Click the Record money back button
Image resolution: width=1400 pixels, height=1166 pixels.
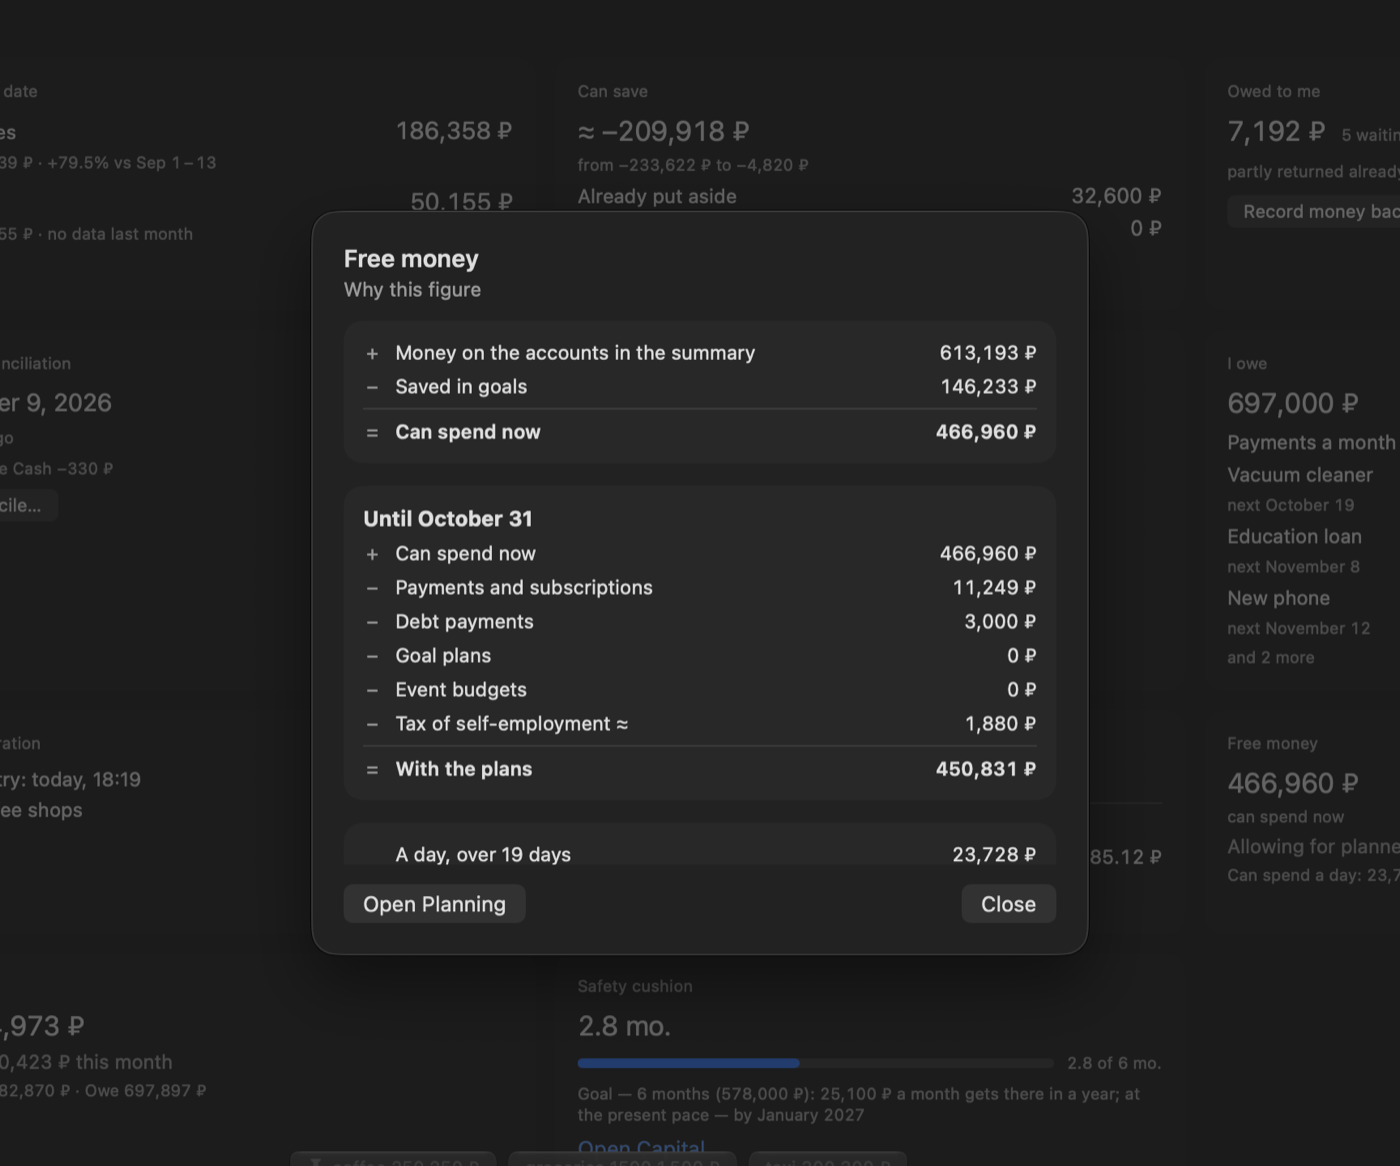(x=1314, y=212)
